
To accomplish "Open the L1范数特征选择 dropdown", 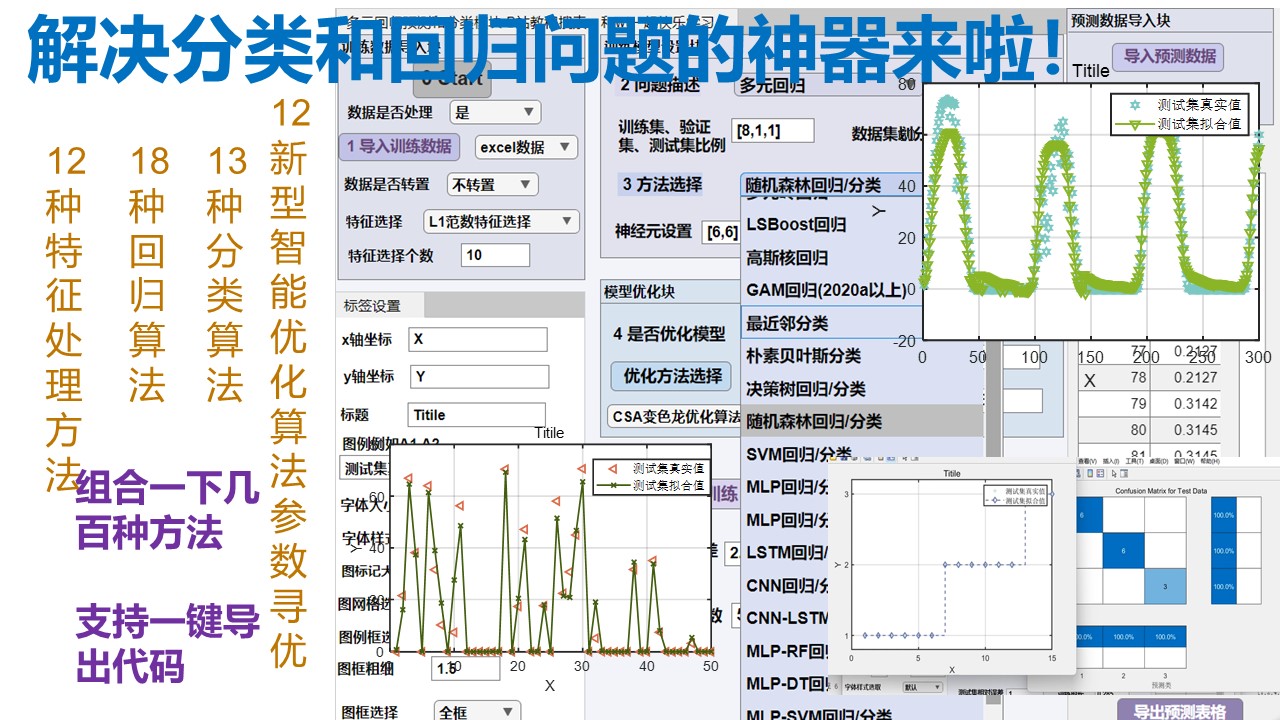I will (500, 221).
